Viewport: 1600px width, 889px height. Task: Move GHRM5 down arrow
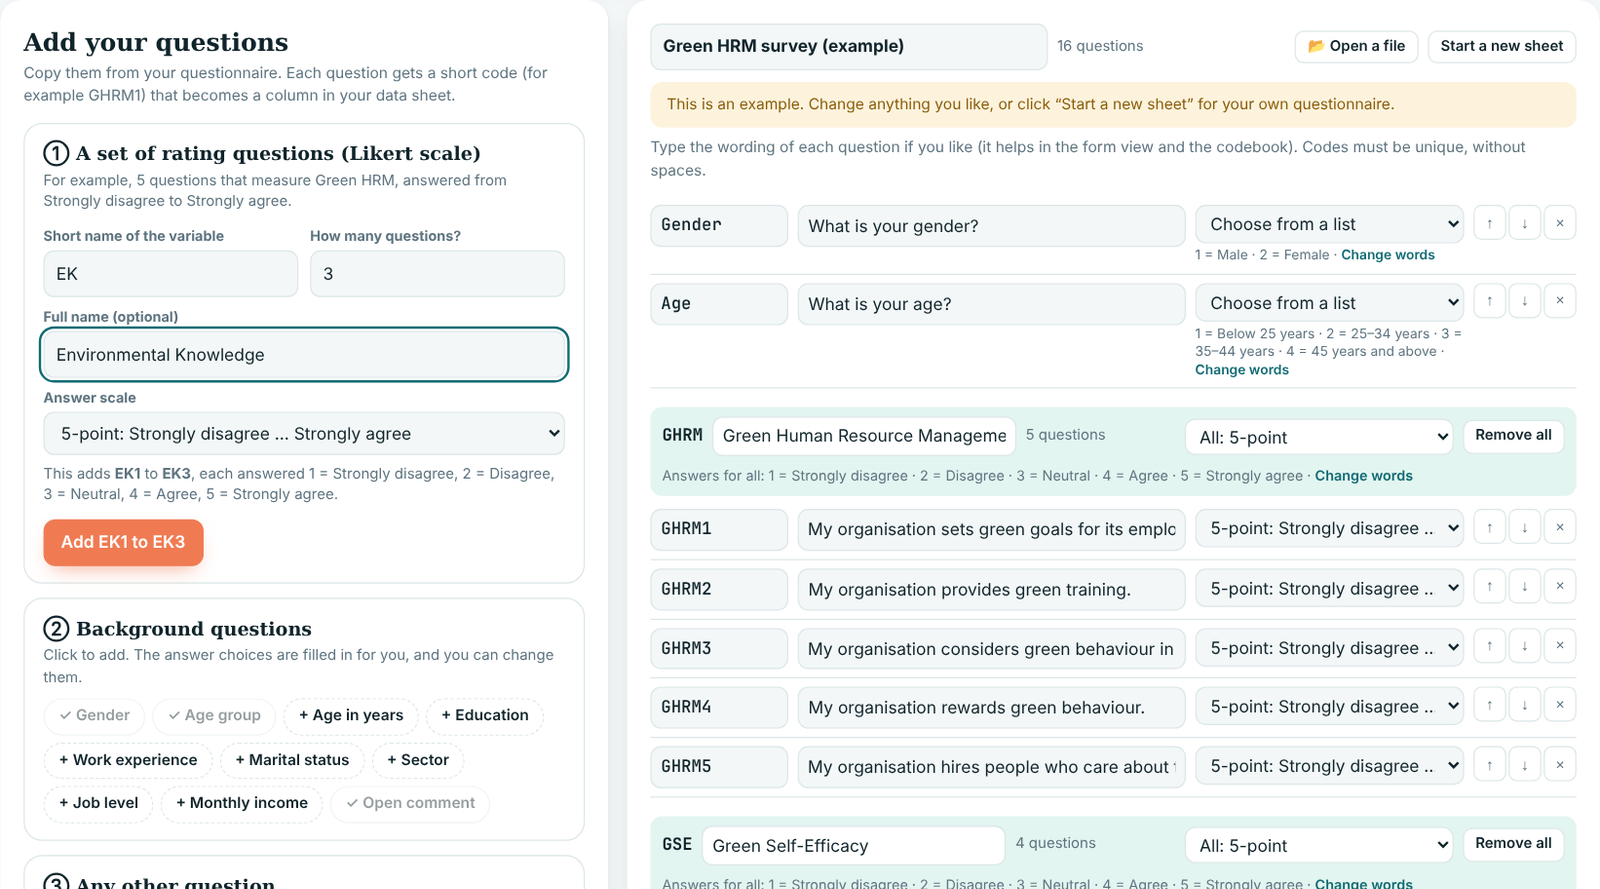pyautogui.click(x=1524, y=765)
